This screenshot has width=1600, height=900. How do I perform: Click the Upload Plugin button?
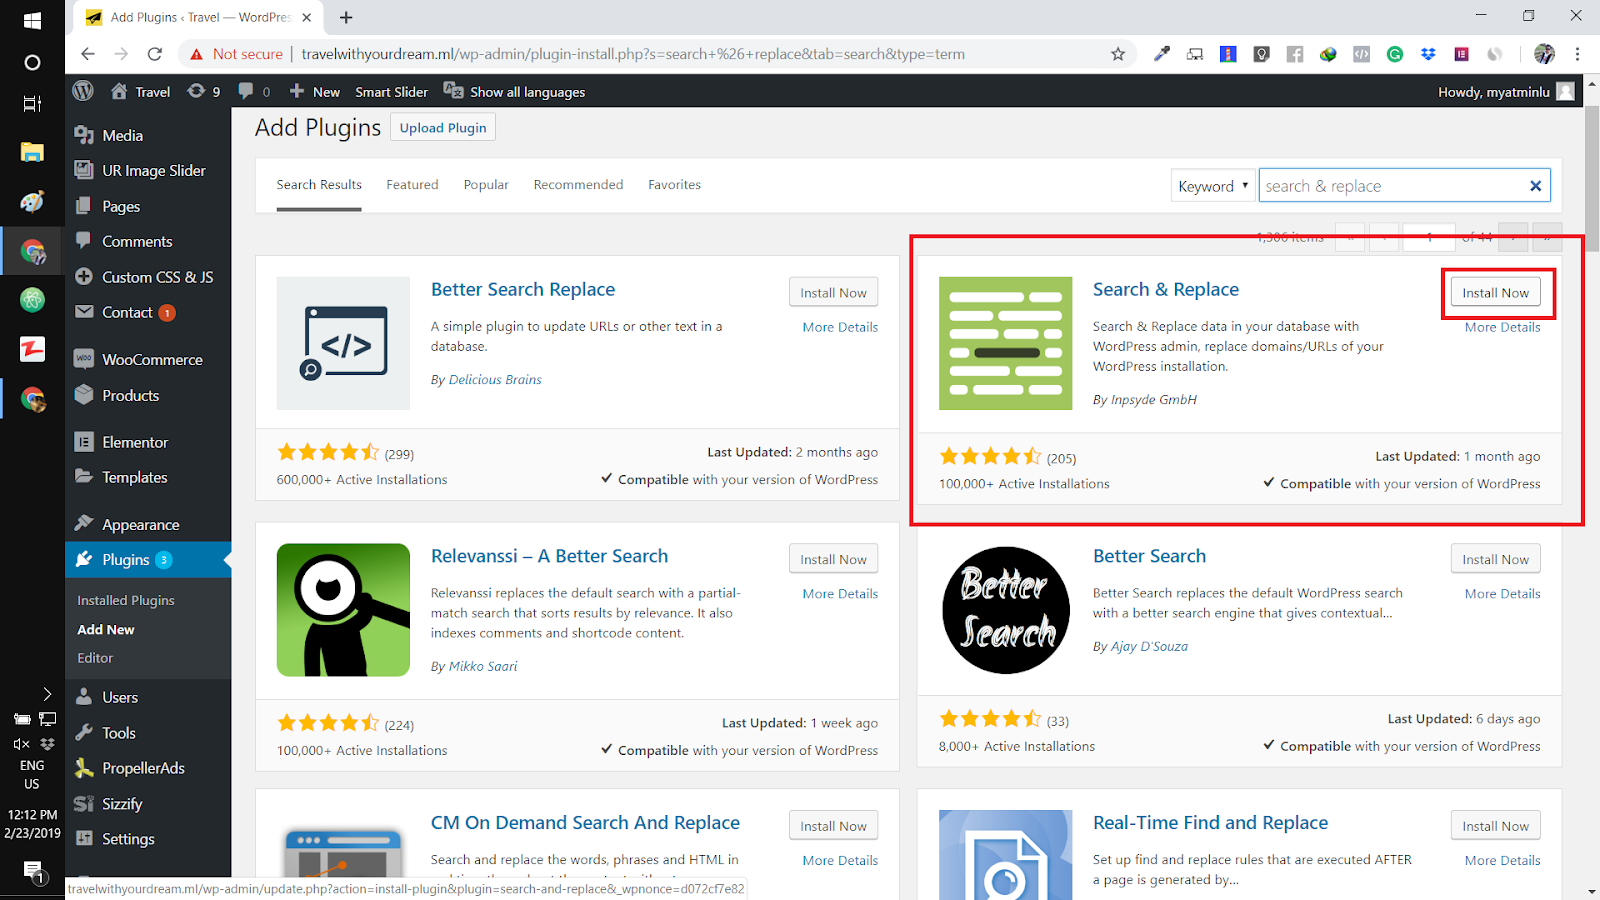click(x=443, y=128)
